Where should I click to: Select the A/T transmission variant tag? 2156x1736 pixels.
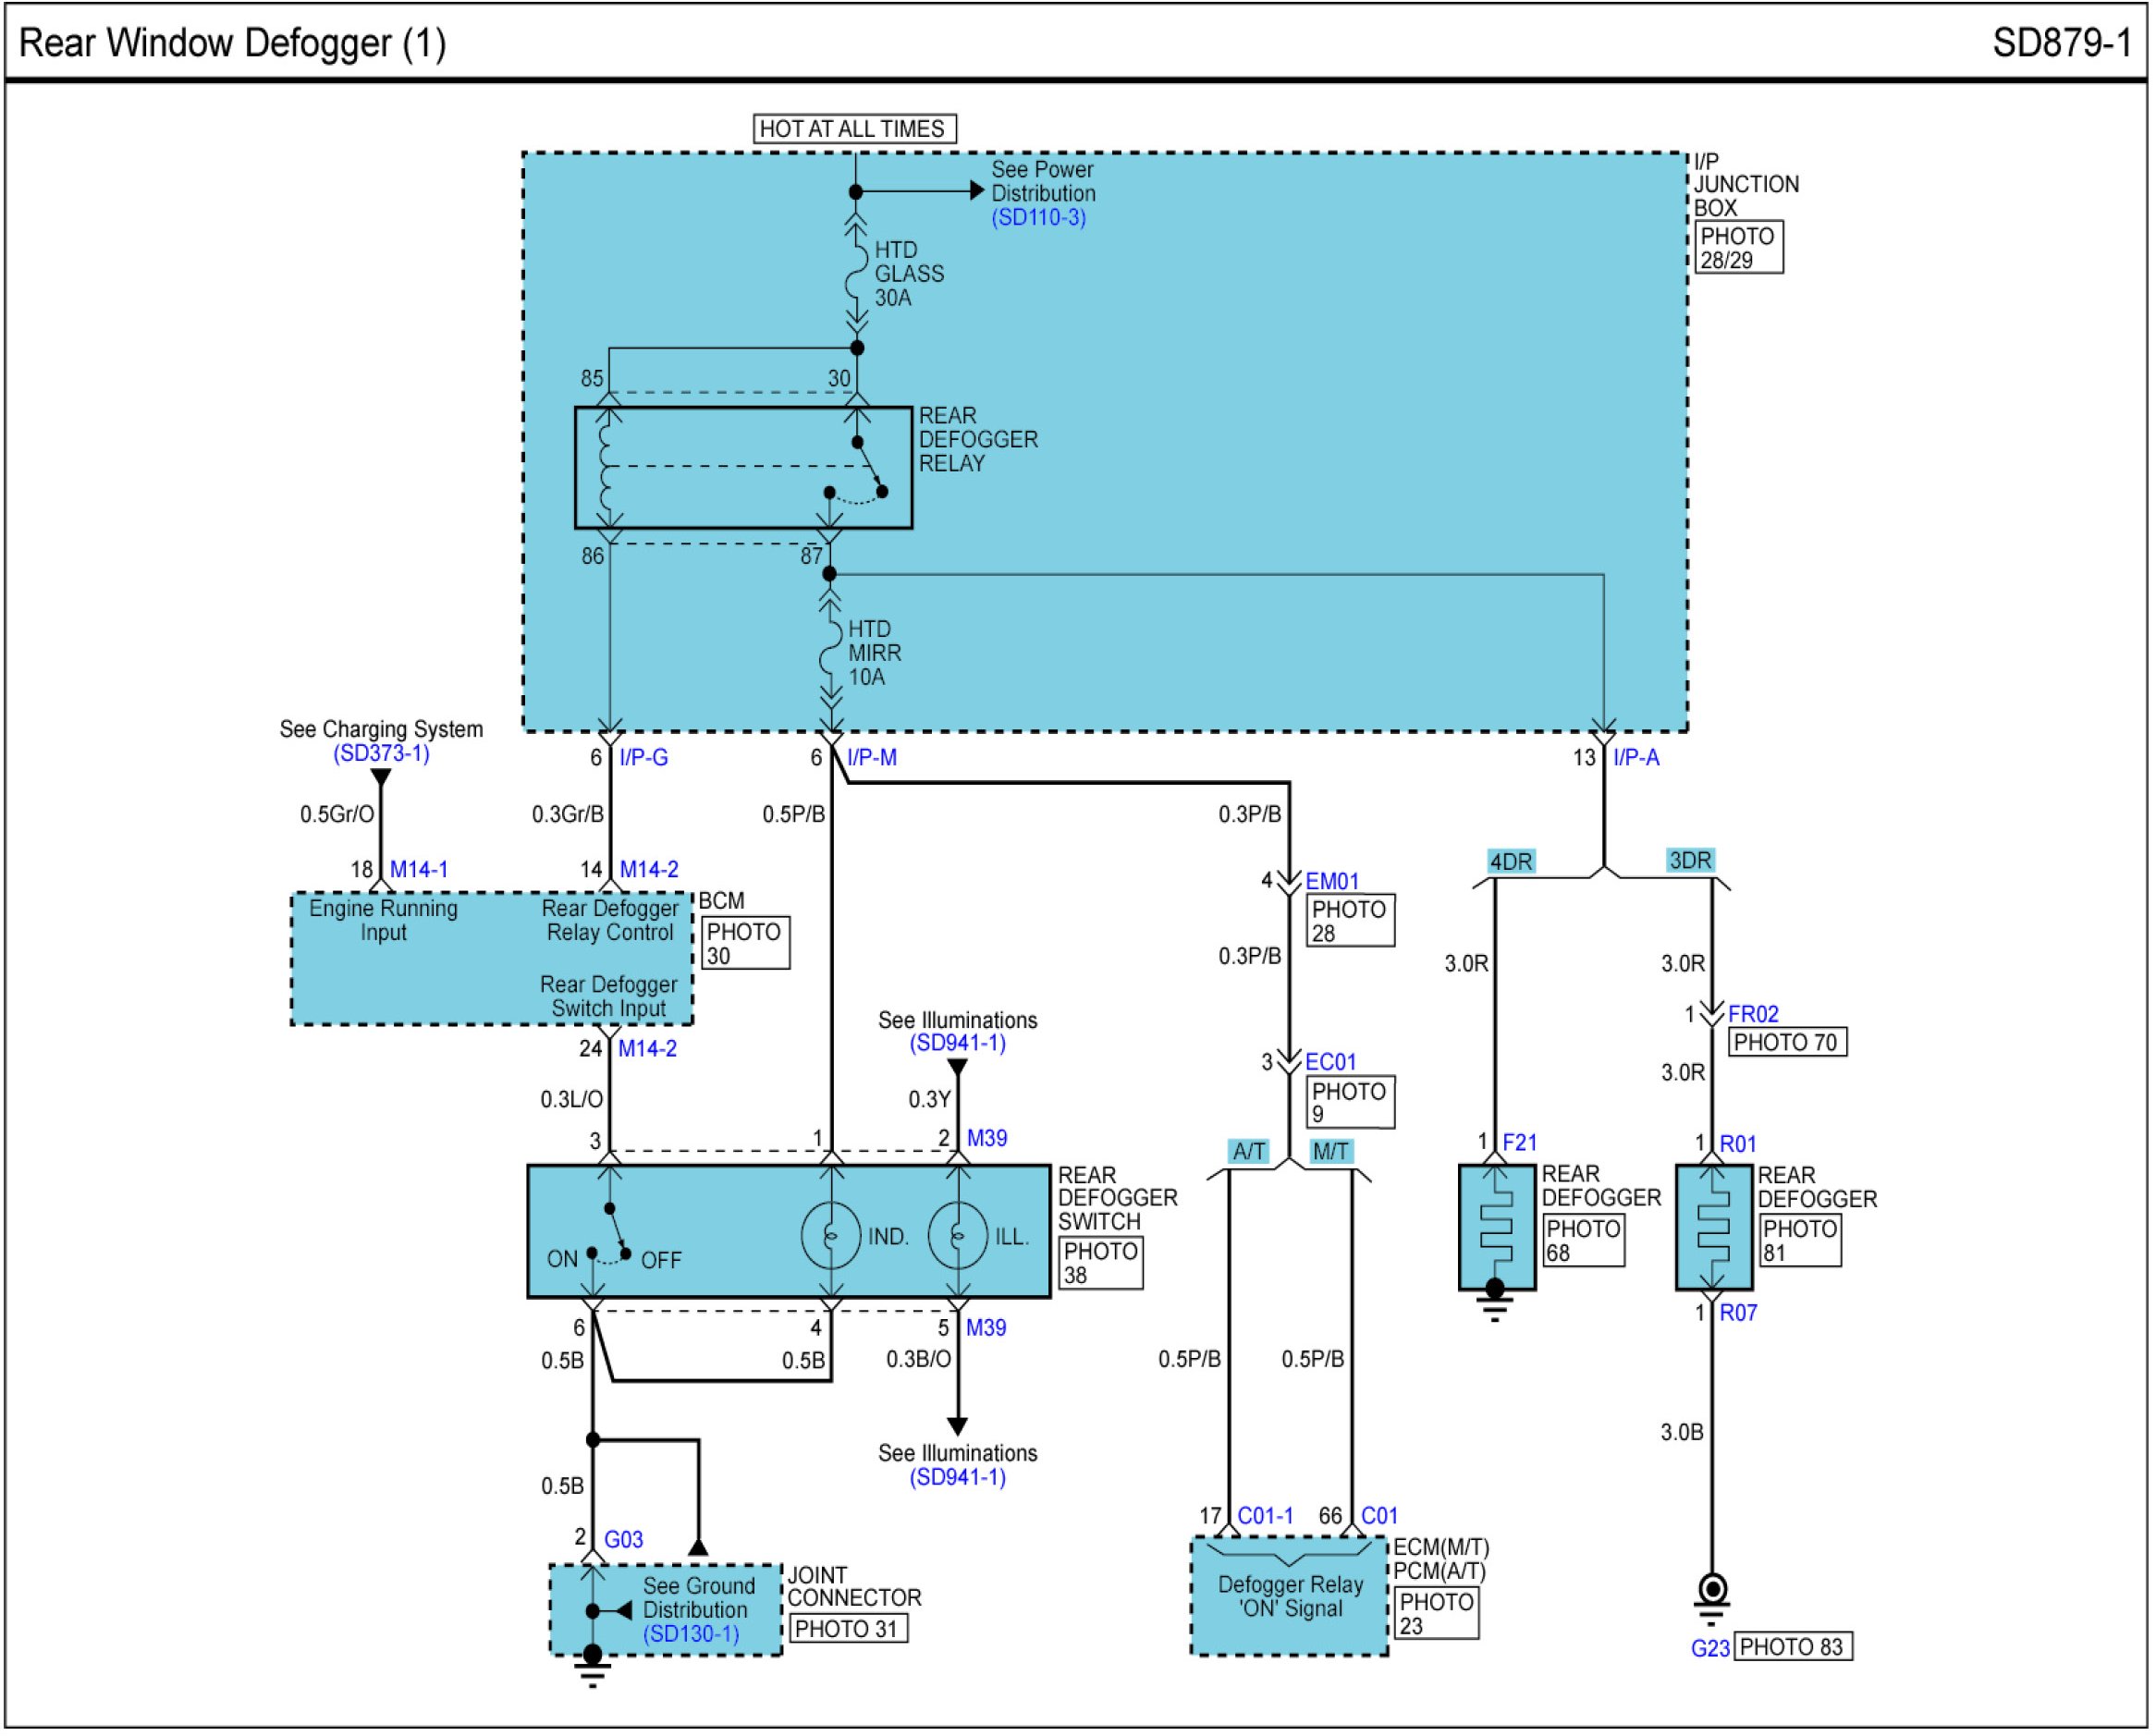pyautogui.click(x=1248, y=1151)
